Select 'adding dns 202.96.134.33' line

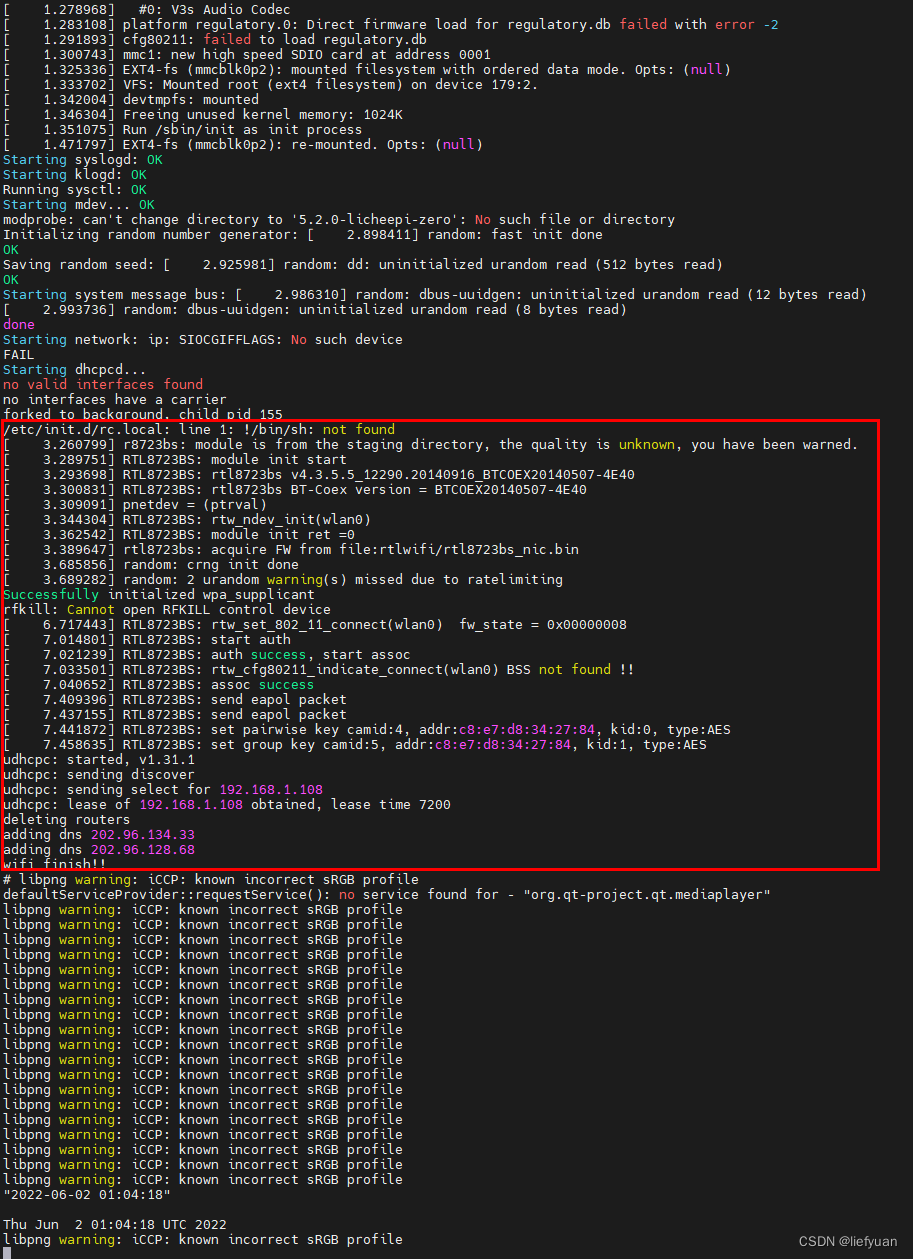click(99, 834)
